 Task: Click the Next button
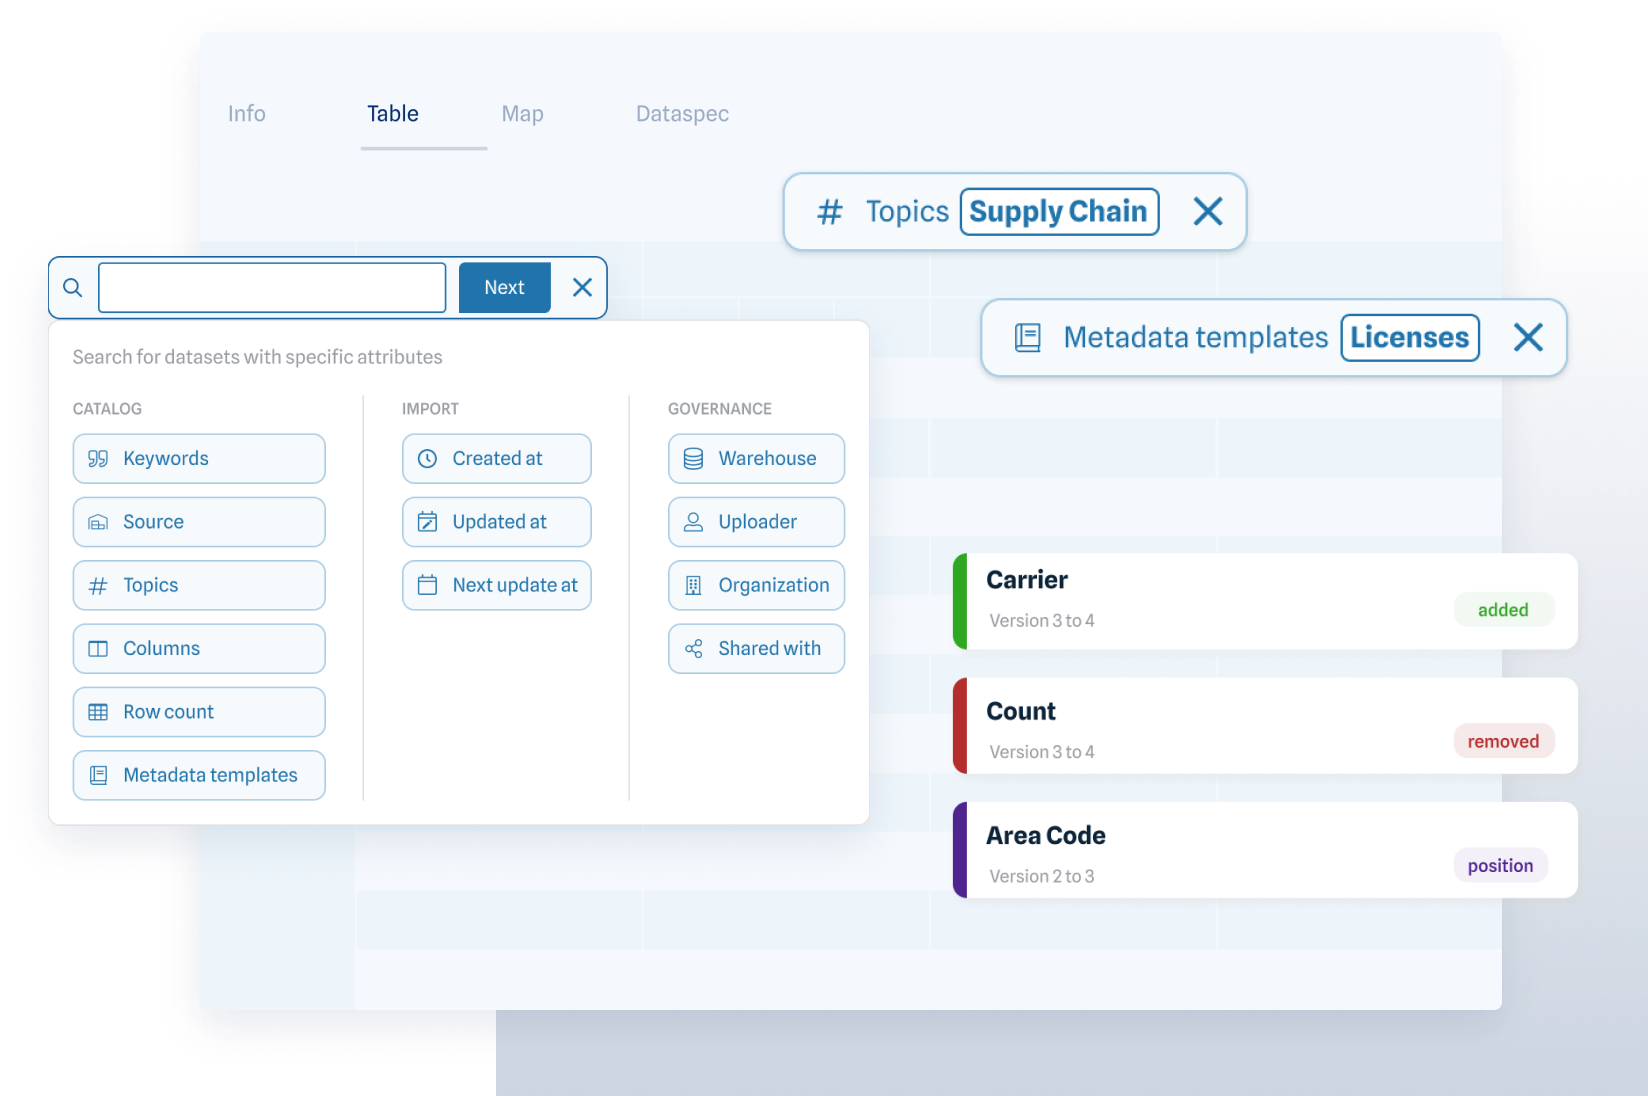coord(504,287)
